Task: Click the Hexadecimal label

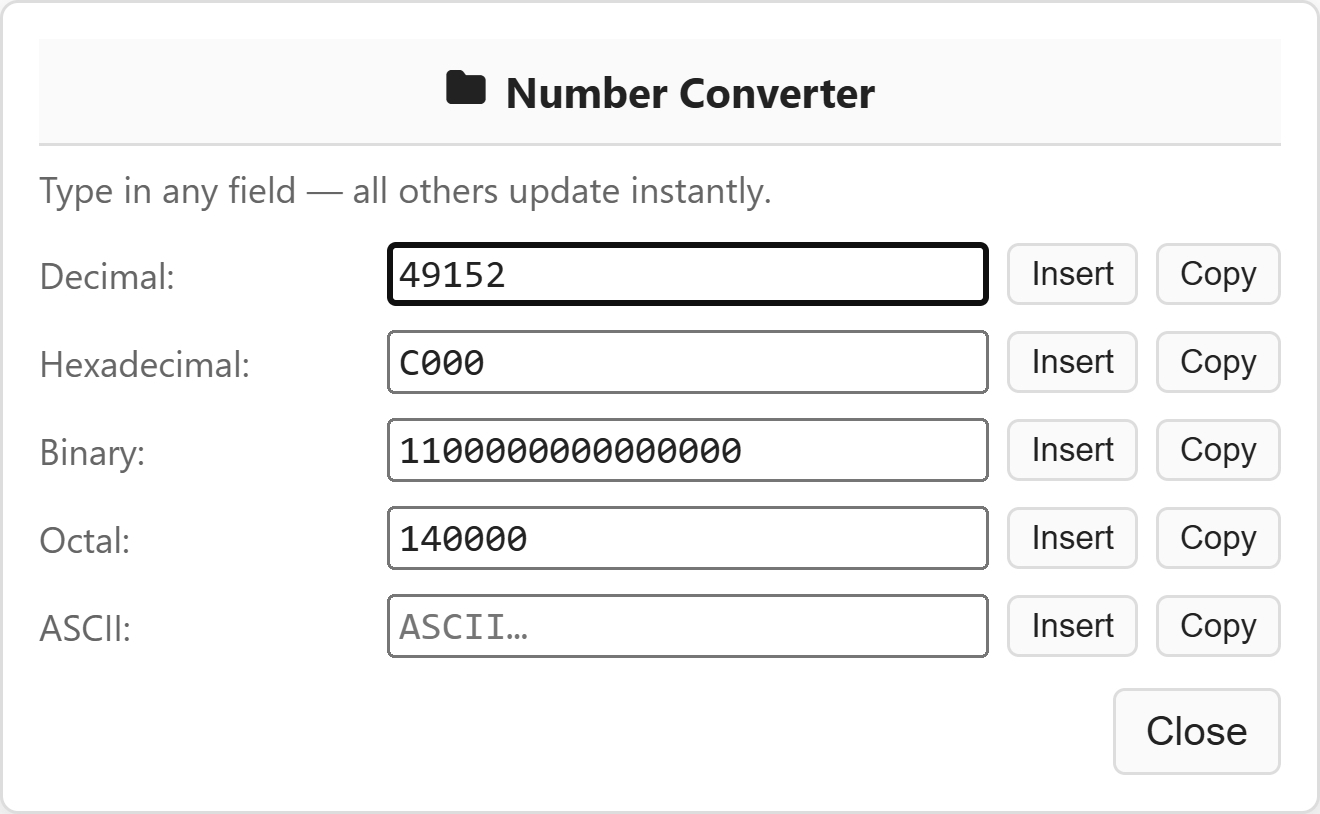Action: [144, 365]
